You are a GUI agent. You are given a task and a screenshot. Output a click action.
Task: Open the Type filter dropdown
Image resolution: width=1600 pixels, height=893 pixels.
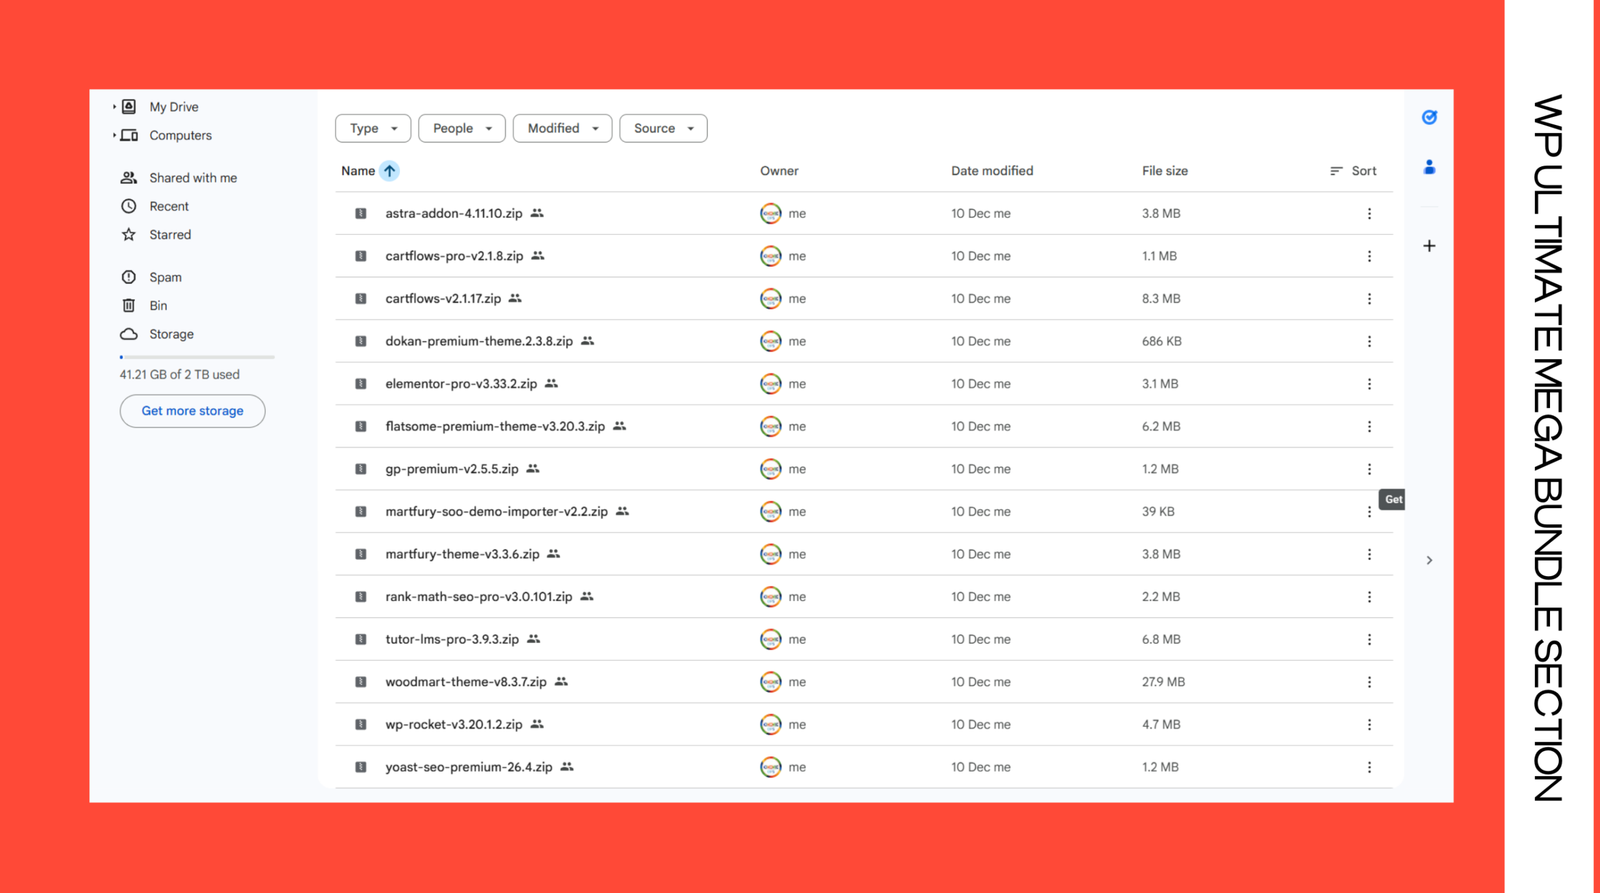click(x=373, y=128)
